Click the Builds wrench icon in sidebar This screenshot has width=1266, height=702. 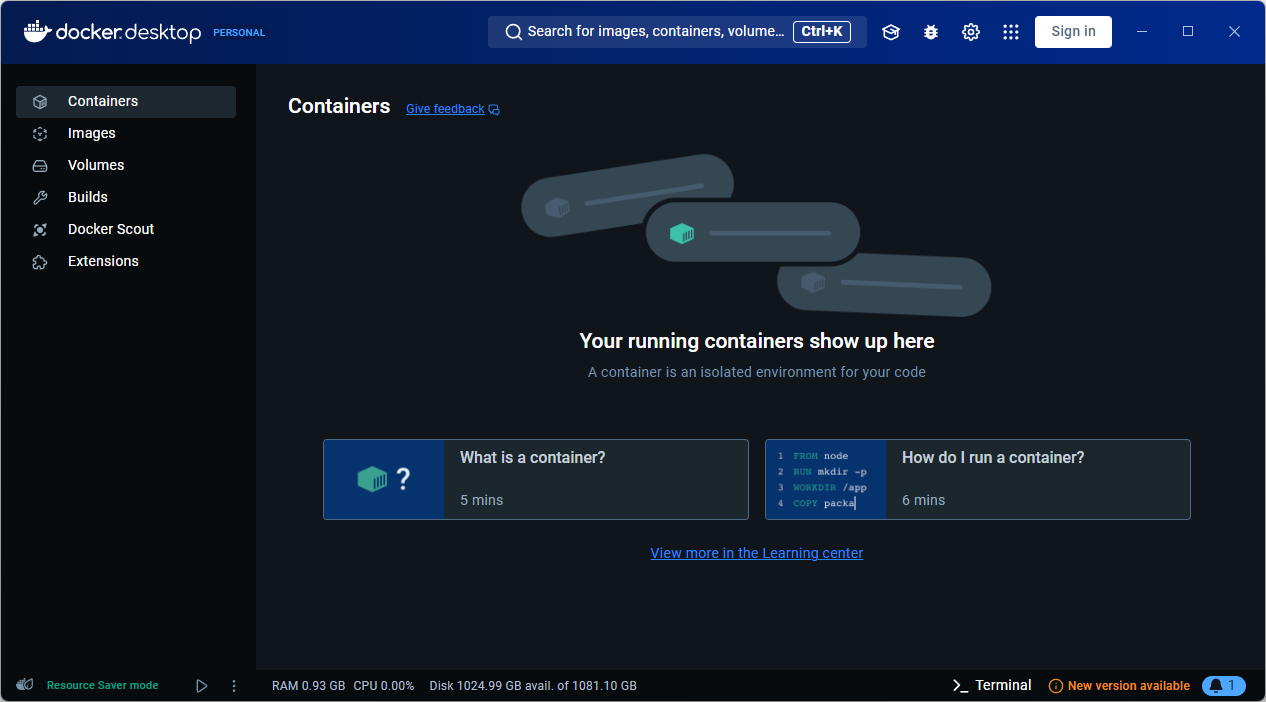(x=40, y=198)
